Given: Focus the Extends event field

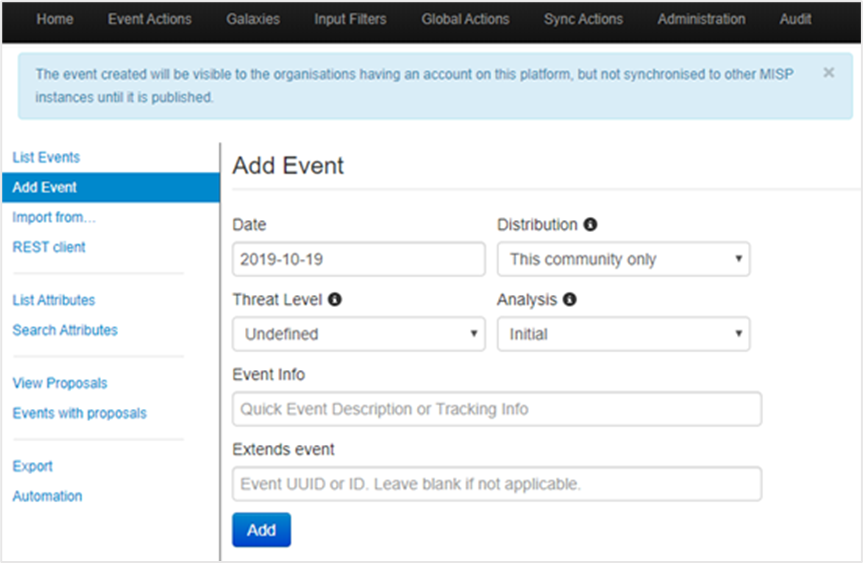Looking at the screenshot, I should (497, 484).
